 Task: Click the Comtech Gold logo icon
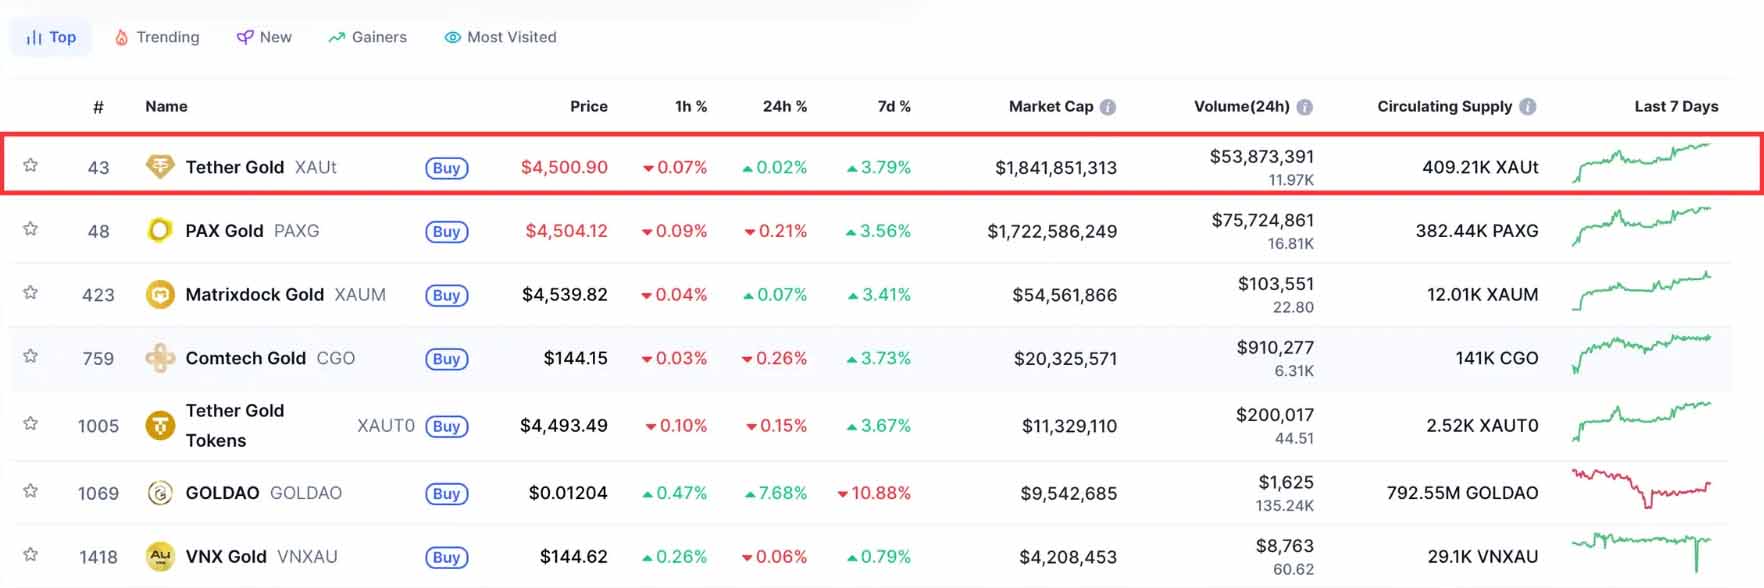[x=160, y=358]
